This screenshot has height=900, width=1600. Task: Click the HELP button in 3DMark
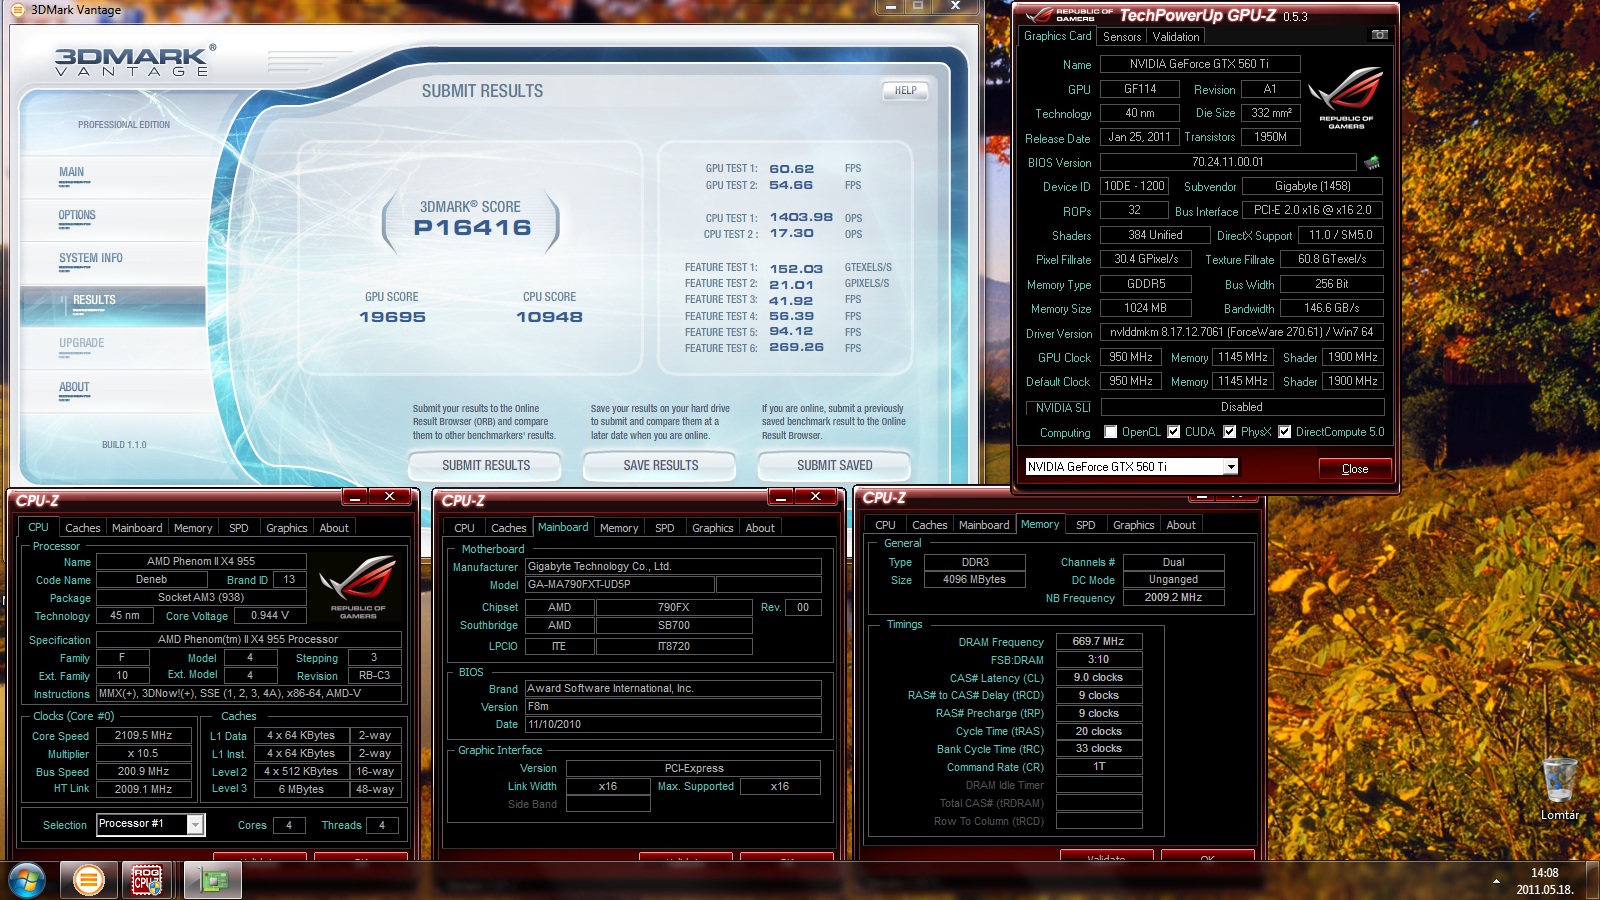pyautogui.click(x=906, y=91)
